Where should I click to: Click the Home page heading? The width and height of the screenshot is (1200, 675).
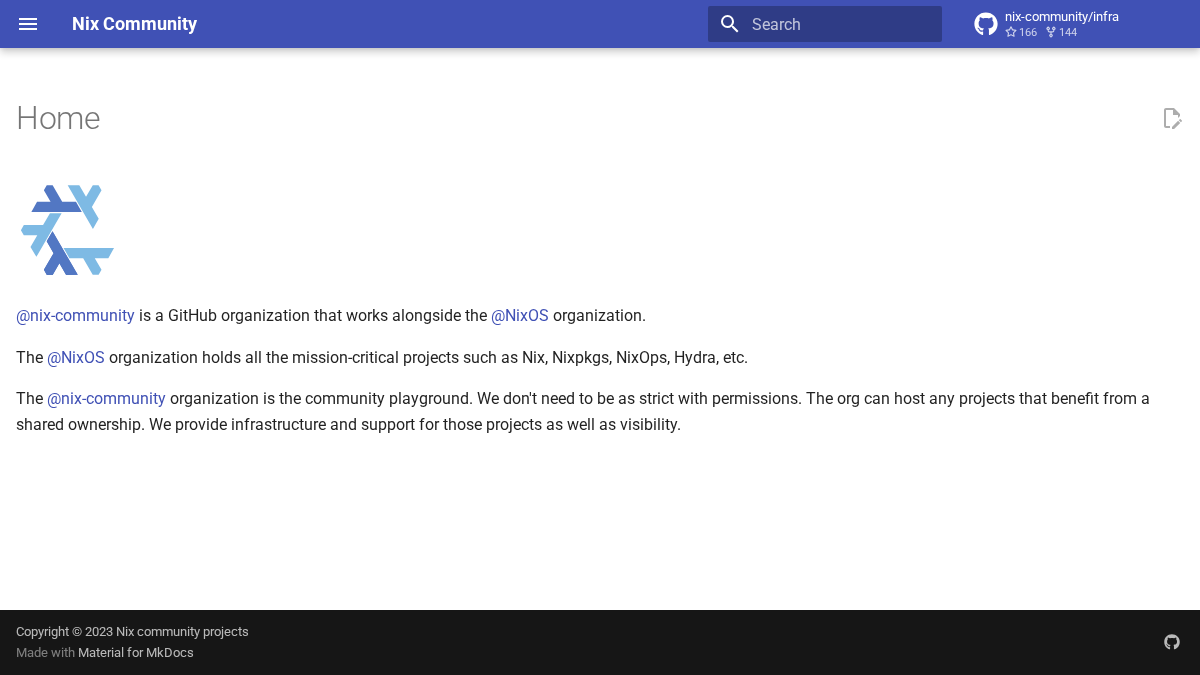point(58,118)
